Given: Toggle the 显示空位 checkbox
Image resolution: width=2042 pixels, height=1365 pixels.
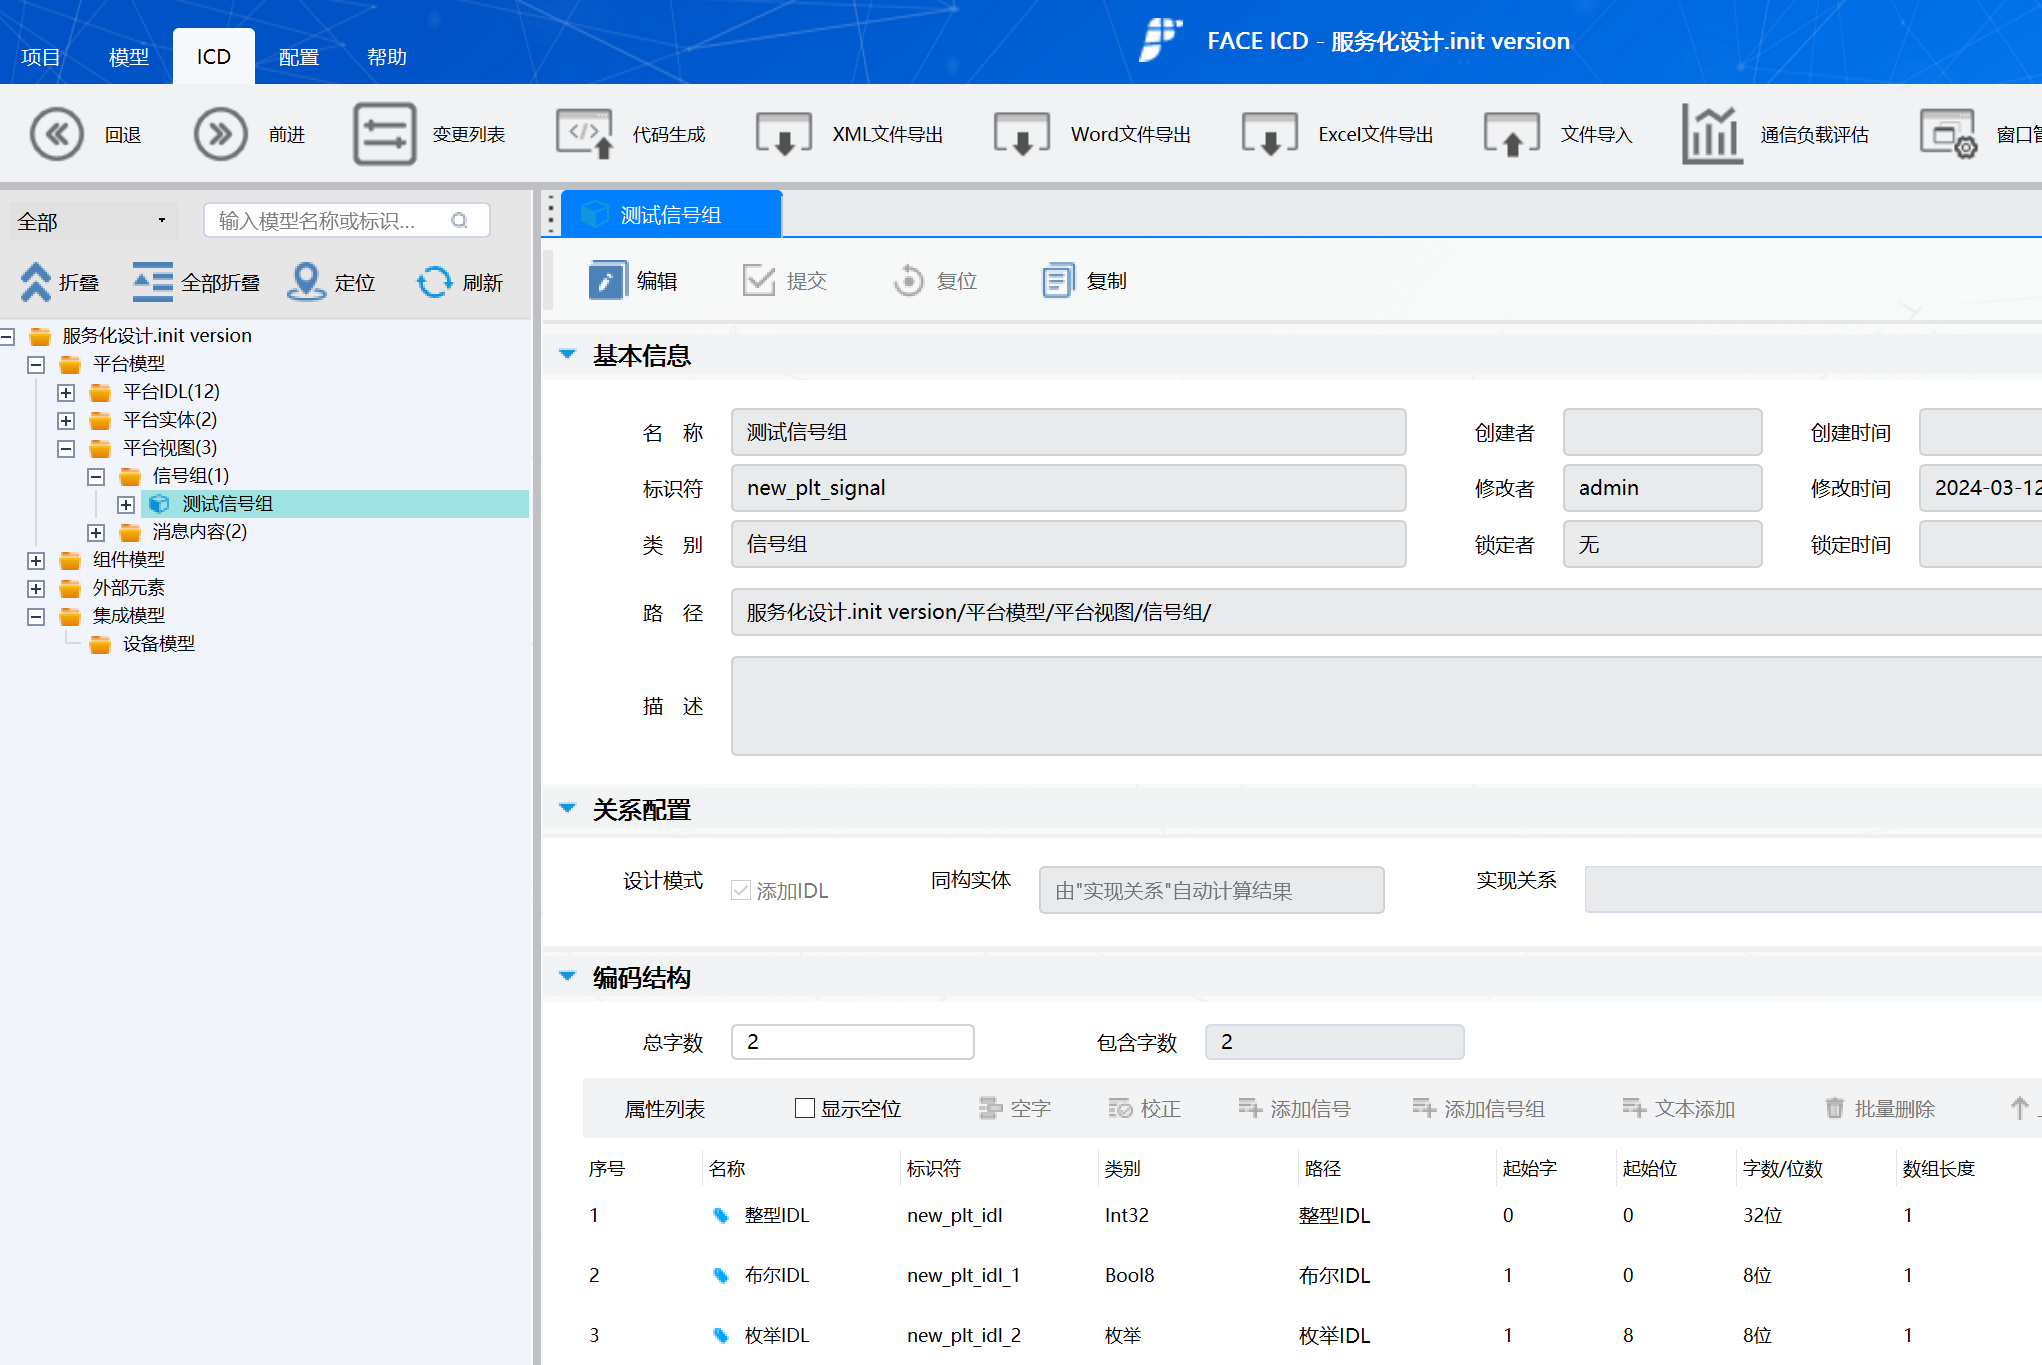Looking at the screenshot, I should [x=804, y=1108].
